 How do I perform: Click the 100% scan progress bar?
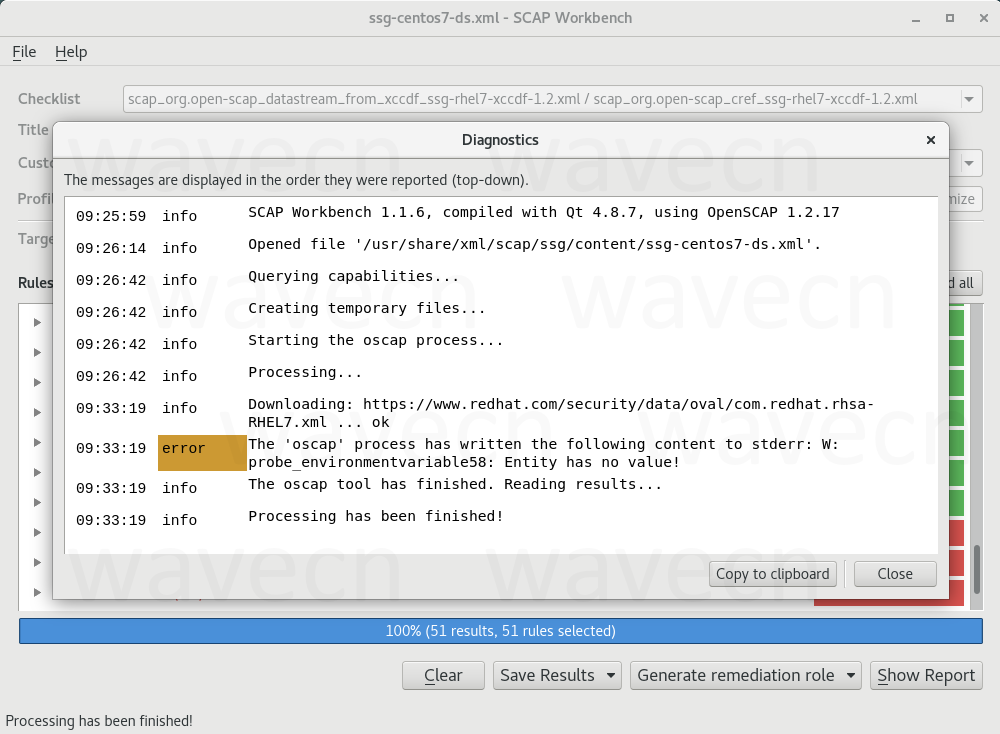tap(500, 631)
